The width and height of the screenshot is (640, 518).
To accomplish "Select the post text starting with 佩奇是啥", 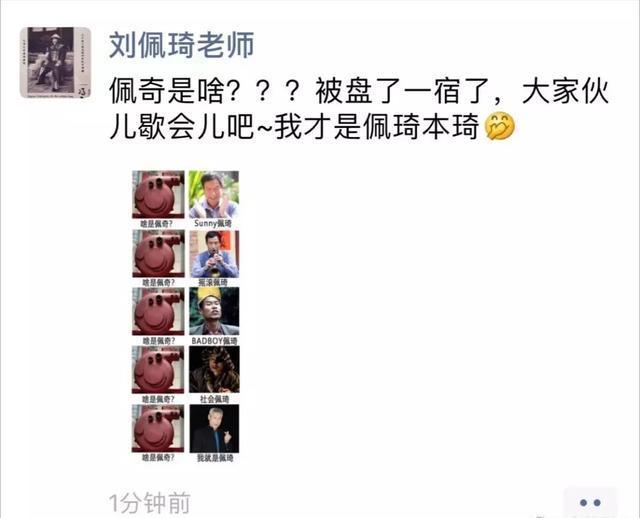I will coord(359,109).
